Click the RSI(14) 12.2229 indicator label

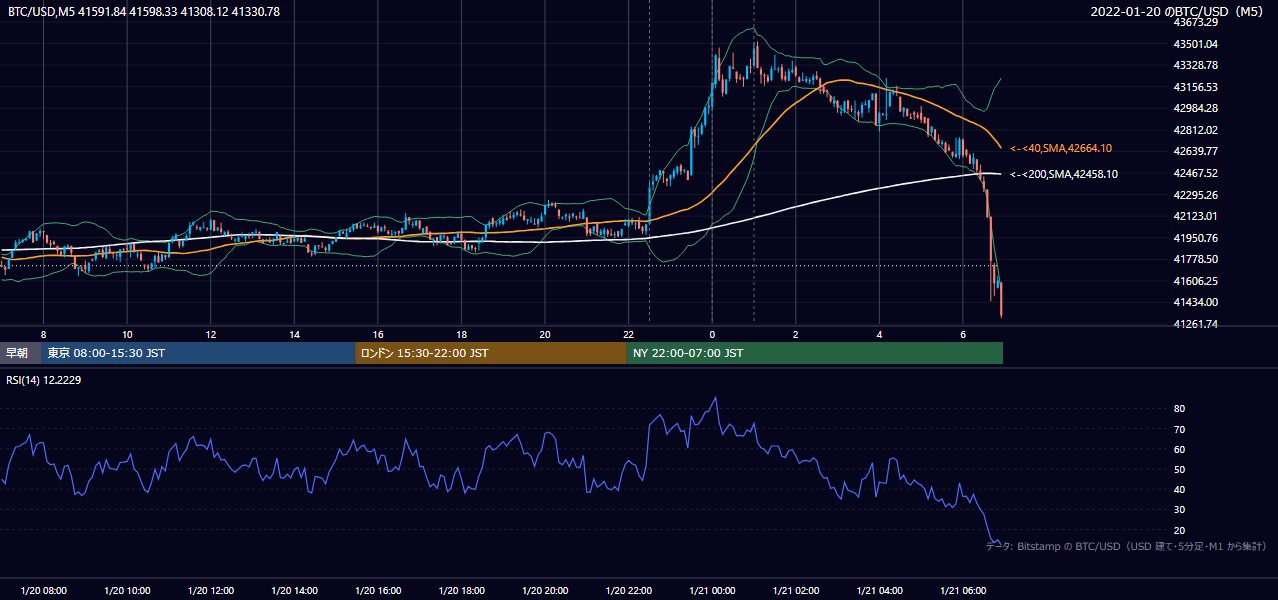(43, 379)
